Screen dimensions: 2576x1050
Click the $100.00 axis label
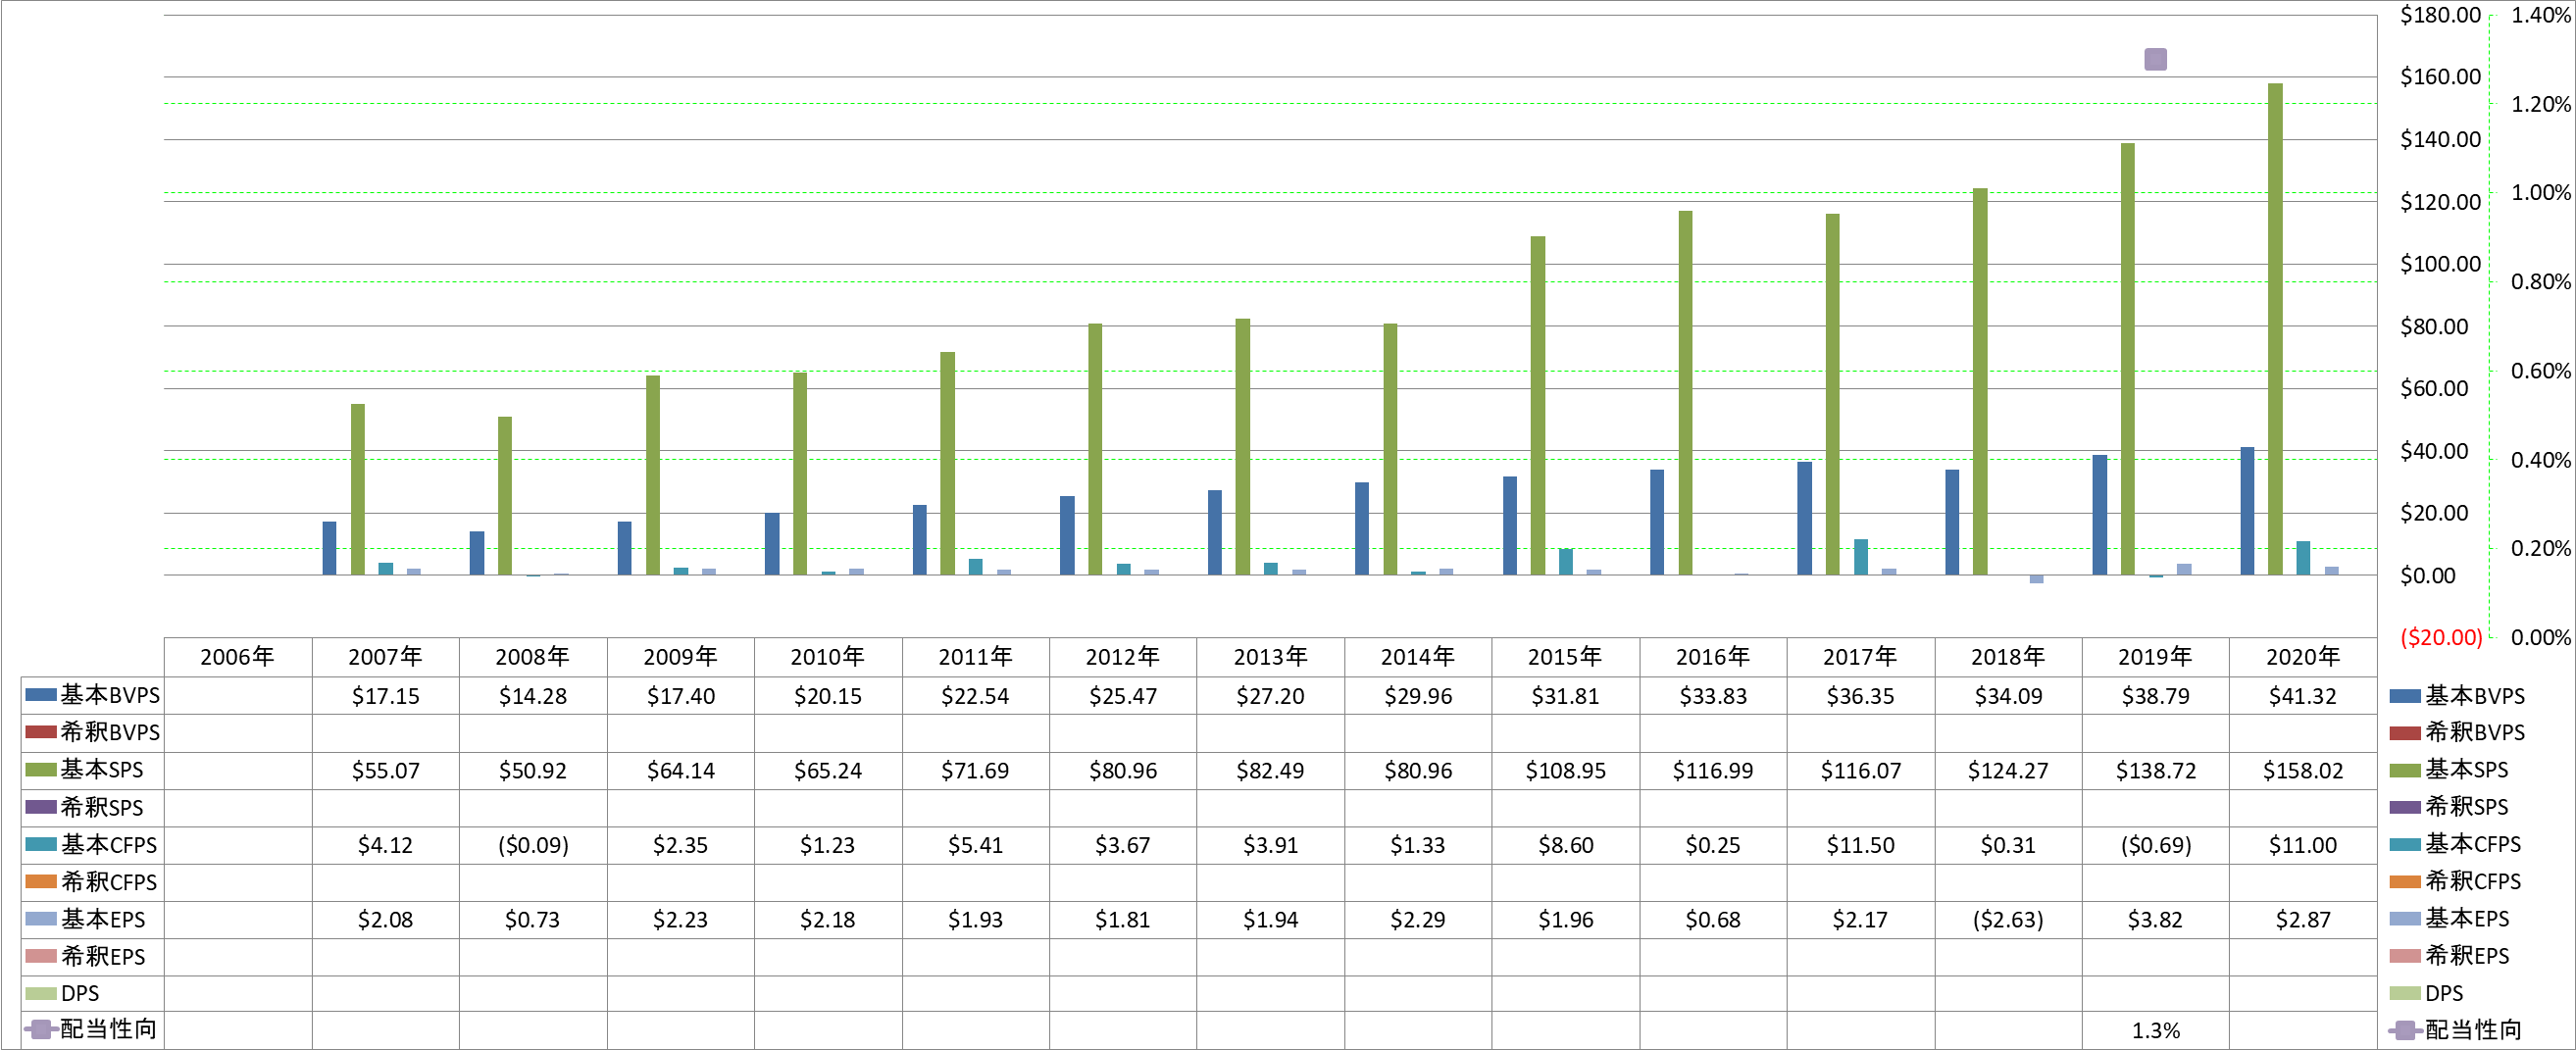click(2440, 264)
